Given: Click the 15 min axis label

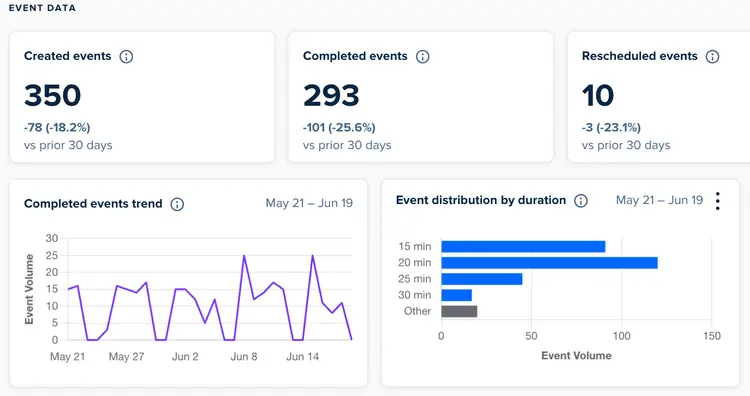Looking at the screenshot, I should pos(415,247).
